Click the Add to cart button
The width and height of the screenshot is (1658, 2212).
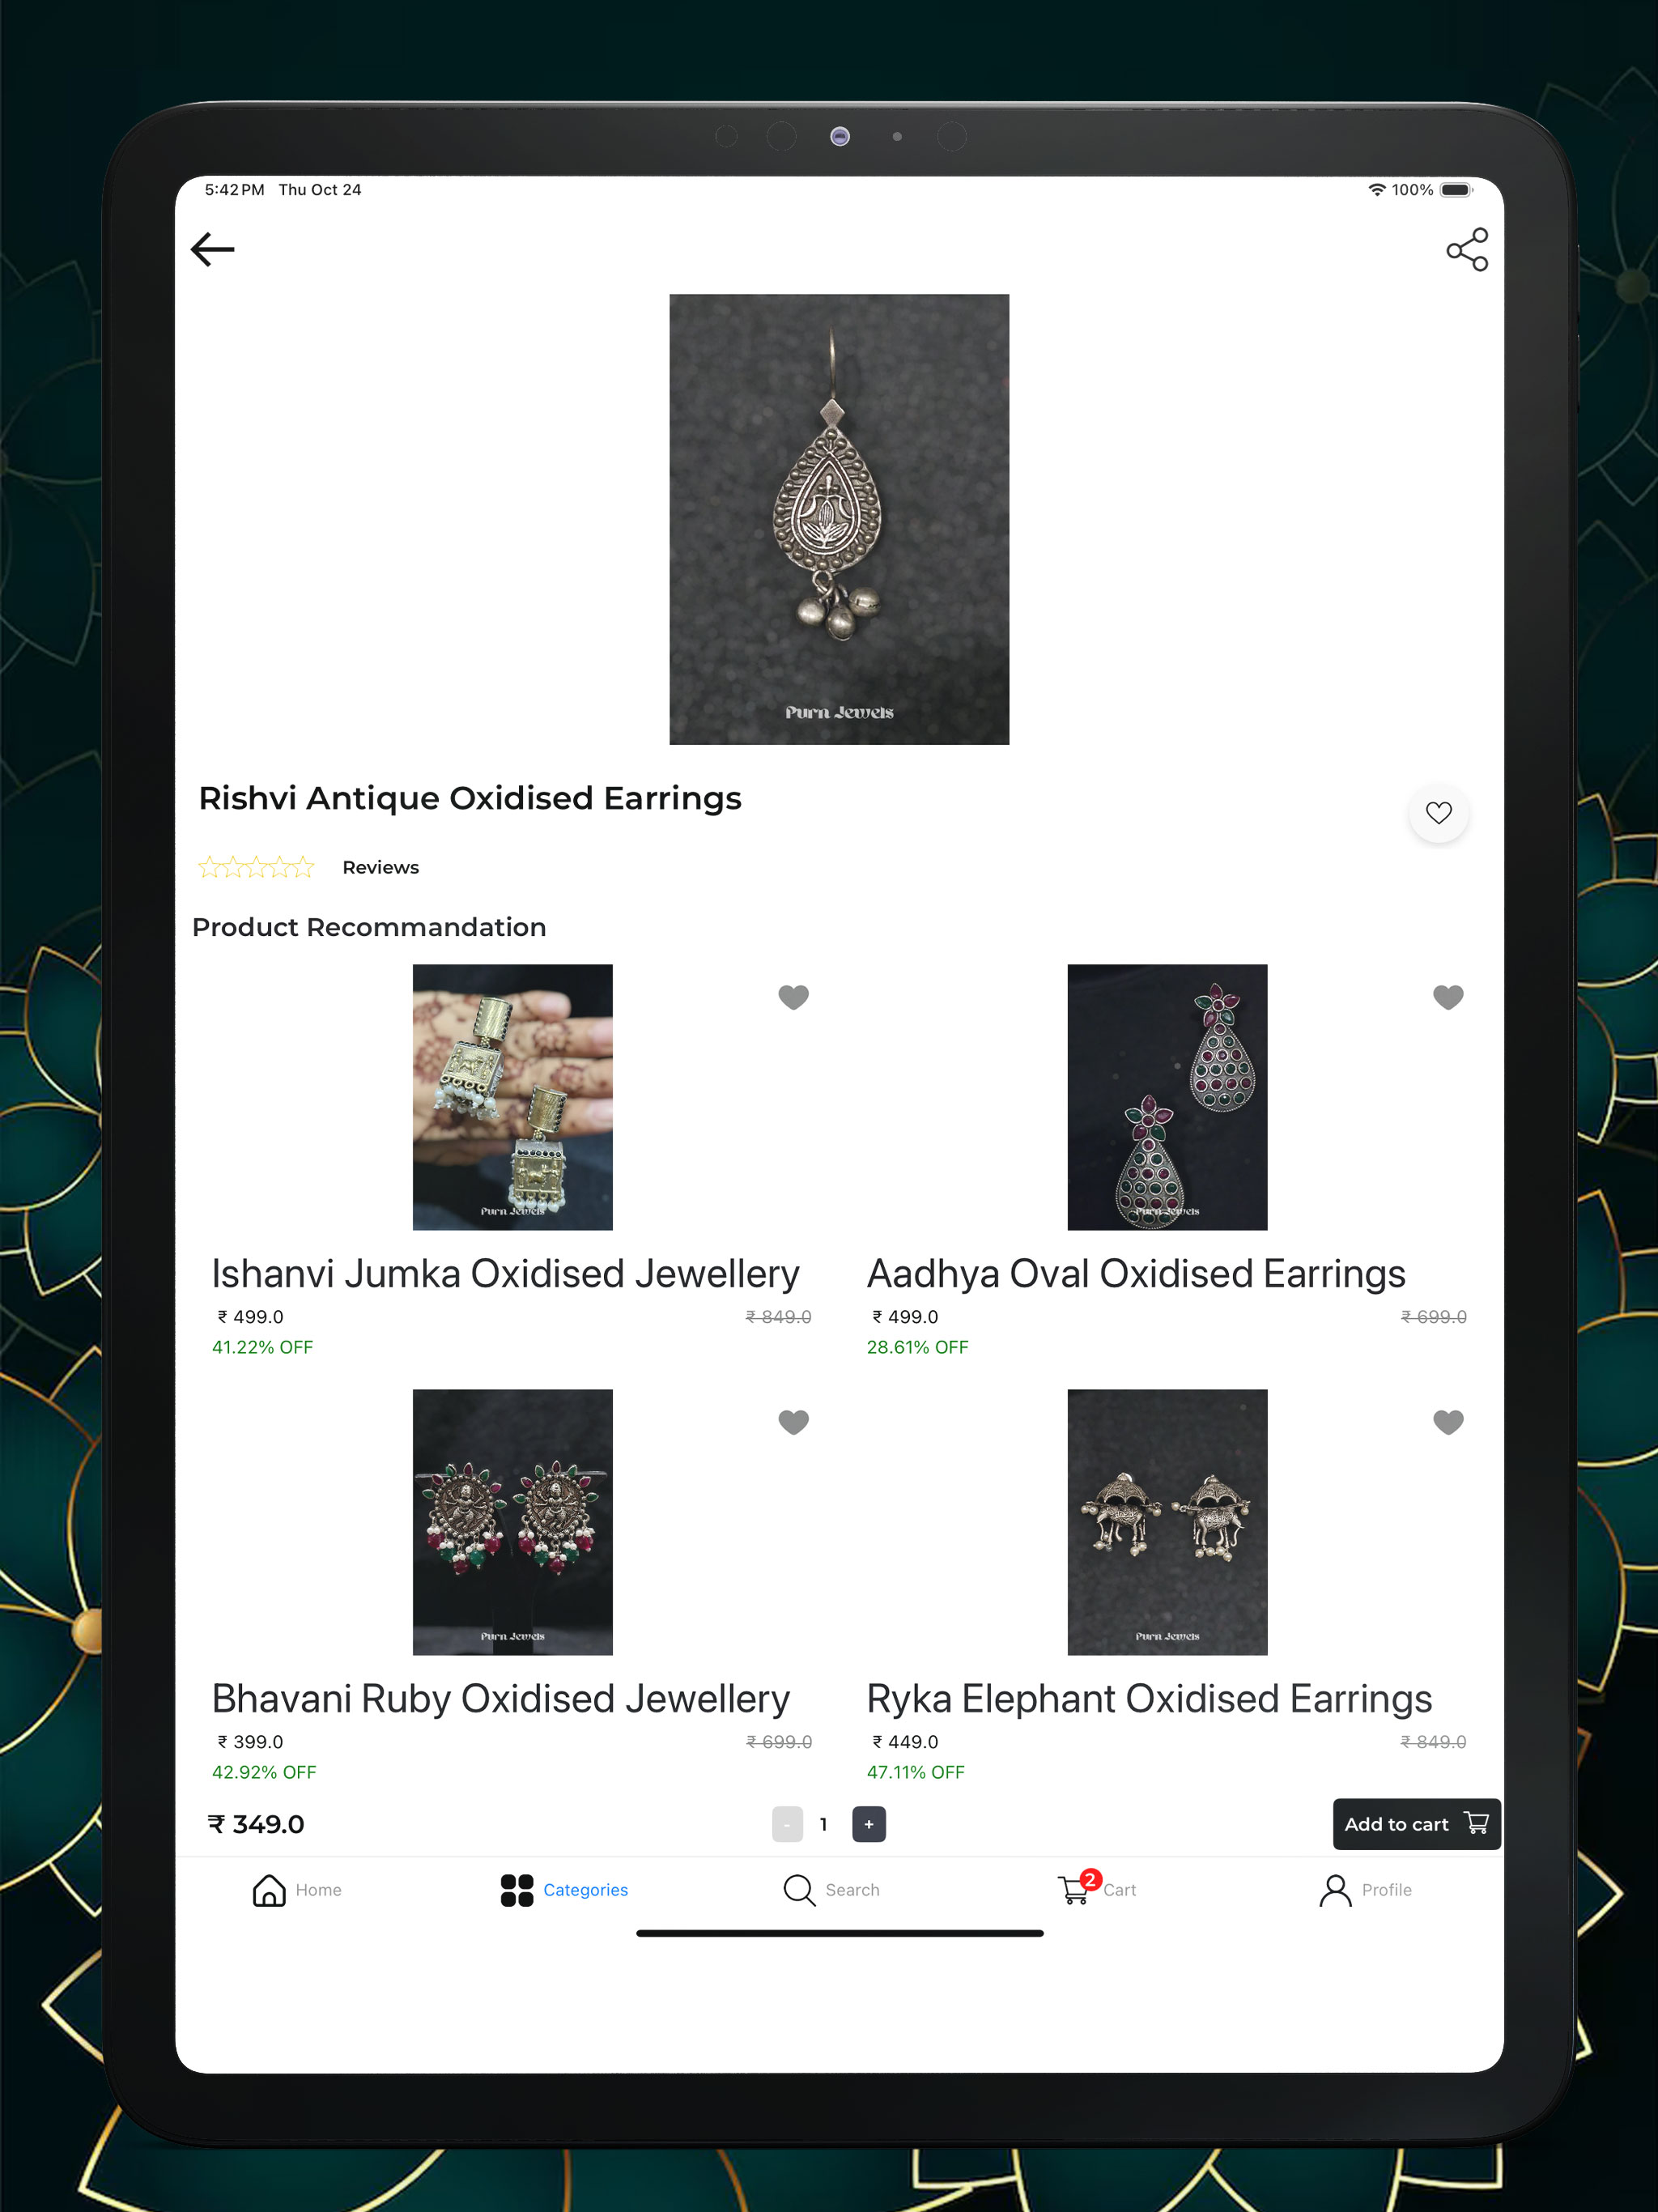click(1416, 1824)
